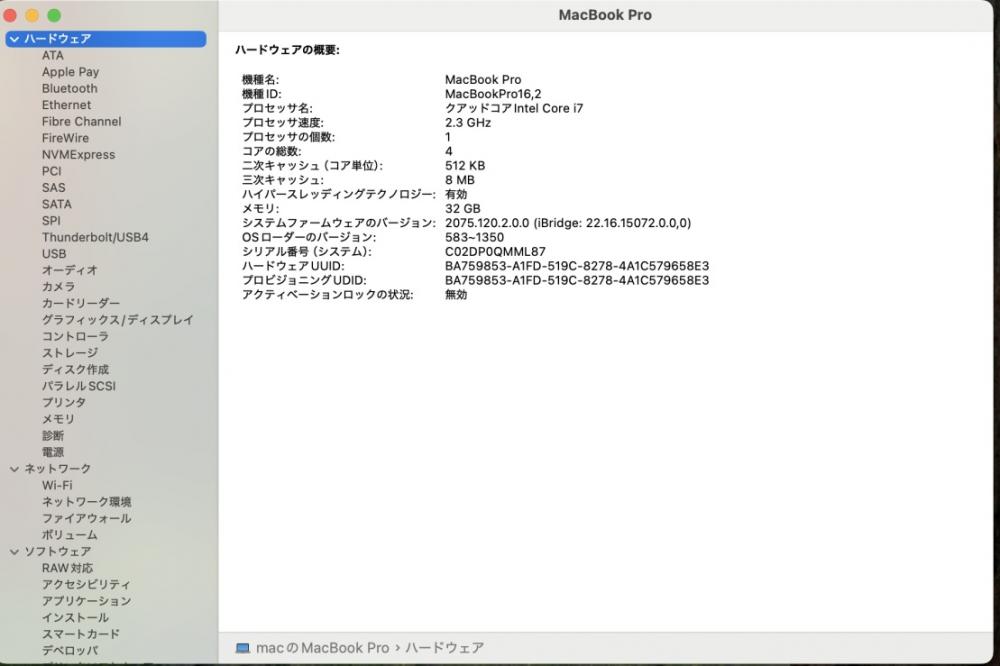The height and width of the screenshot is (666, 1000).
Task: Minimize the window with the yellow button
Action: (x=32, y=15)
